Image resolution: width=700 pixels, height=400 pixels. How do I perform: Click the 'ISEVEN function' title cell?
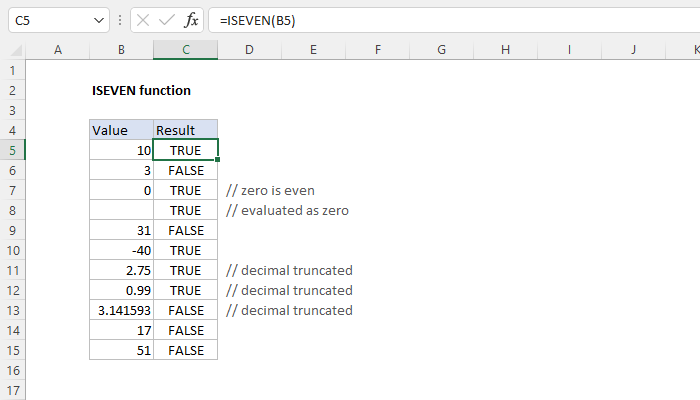click(141, 90)
